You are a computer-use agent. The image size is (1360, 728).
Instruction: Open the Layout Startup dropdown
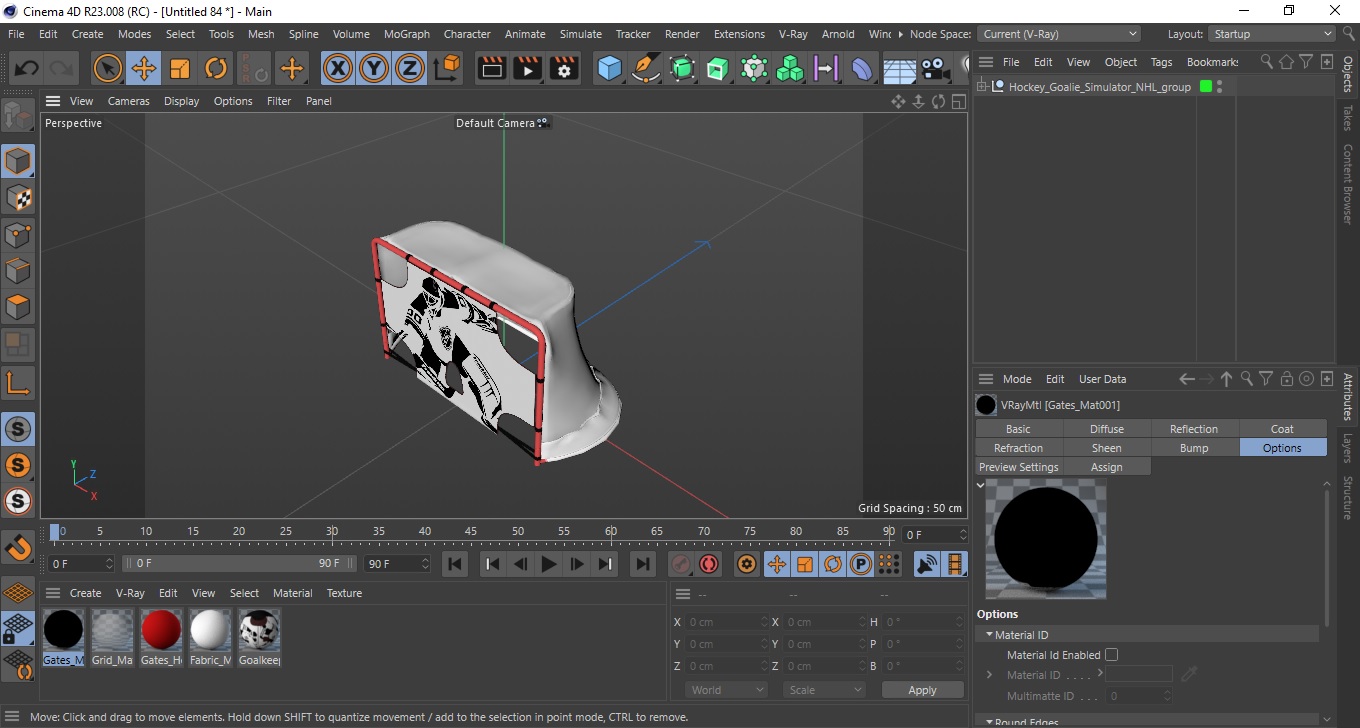point(1272,34)
